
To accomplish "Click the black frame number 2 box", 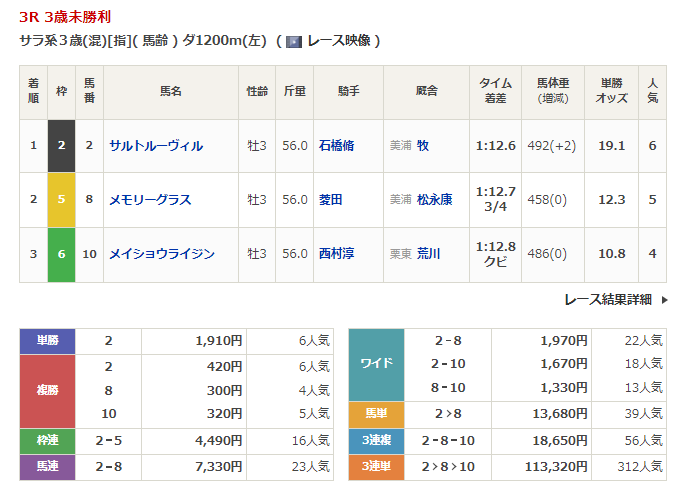I will click(61, 146).
